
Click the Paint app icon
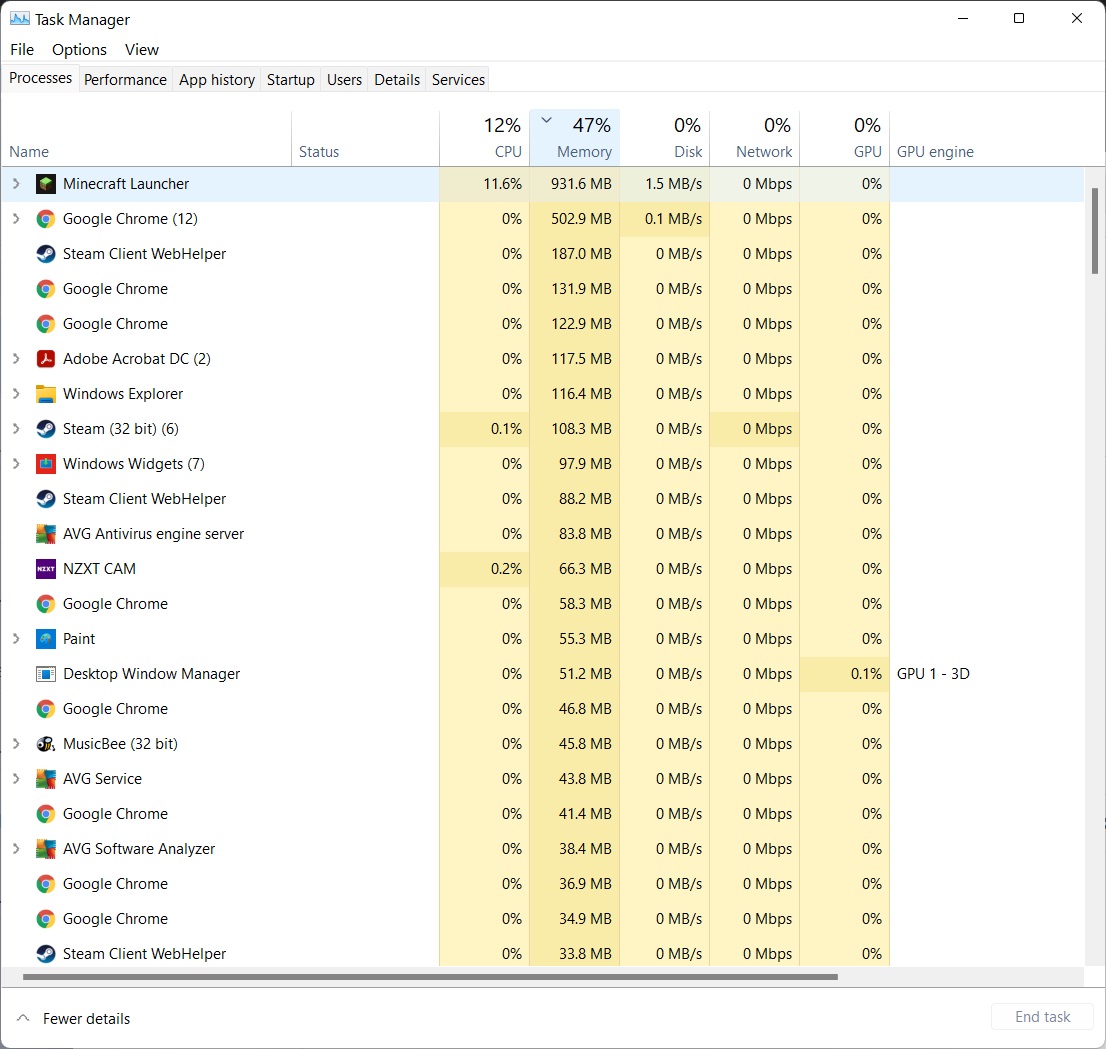click(45, 639)
